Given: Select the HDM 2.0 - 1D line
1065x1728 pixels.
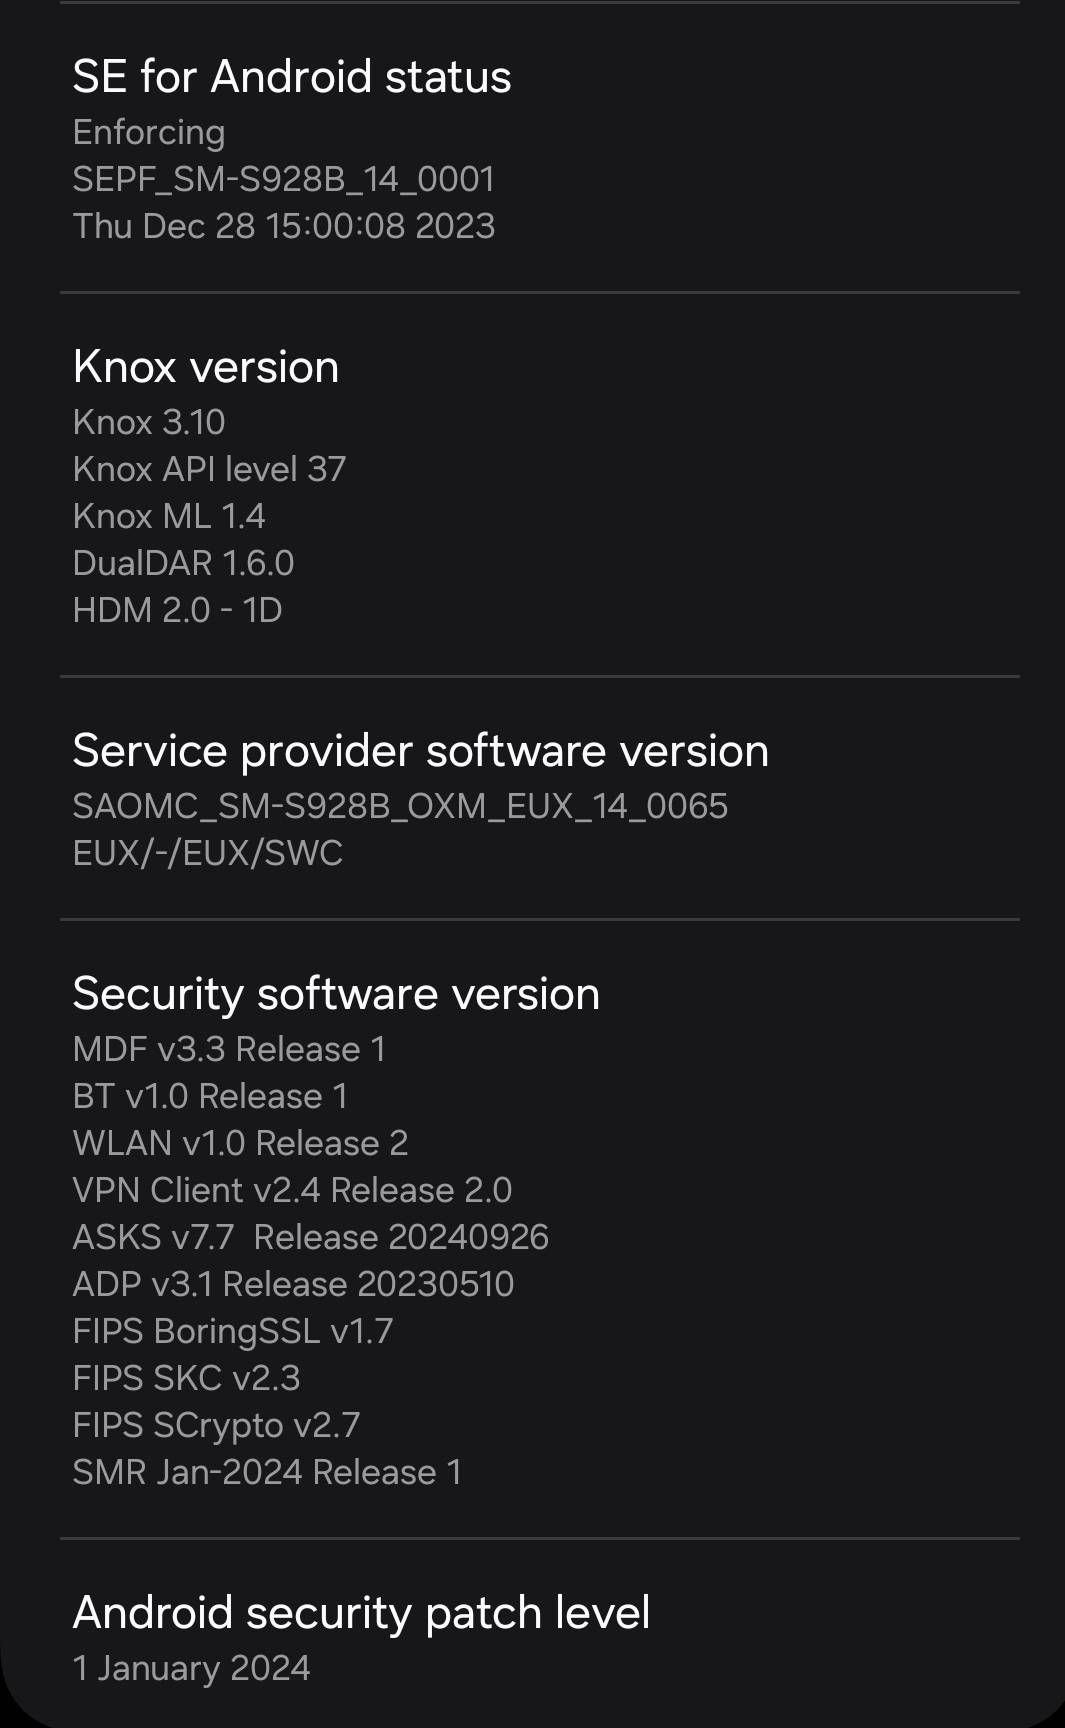Looking at the screenshot, I should [178, 609].
